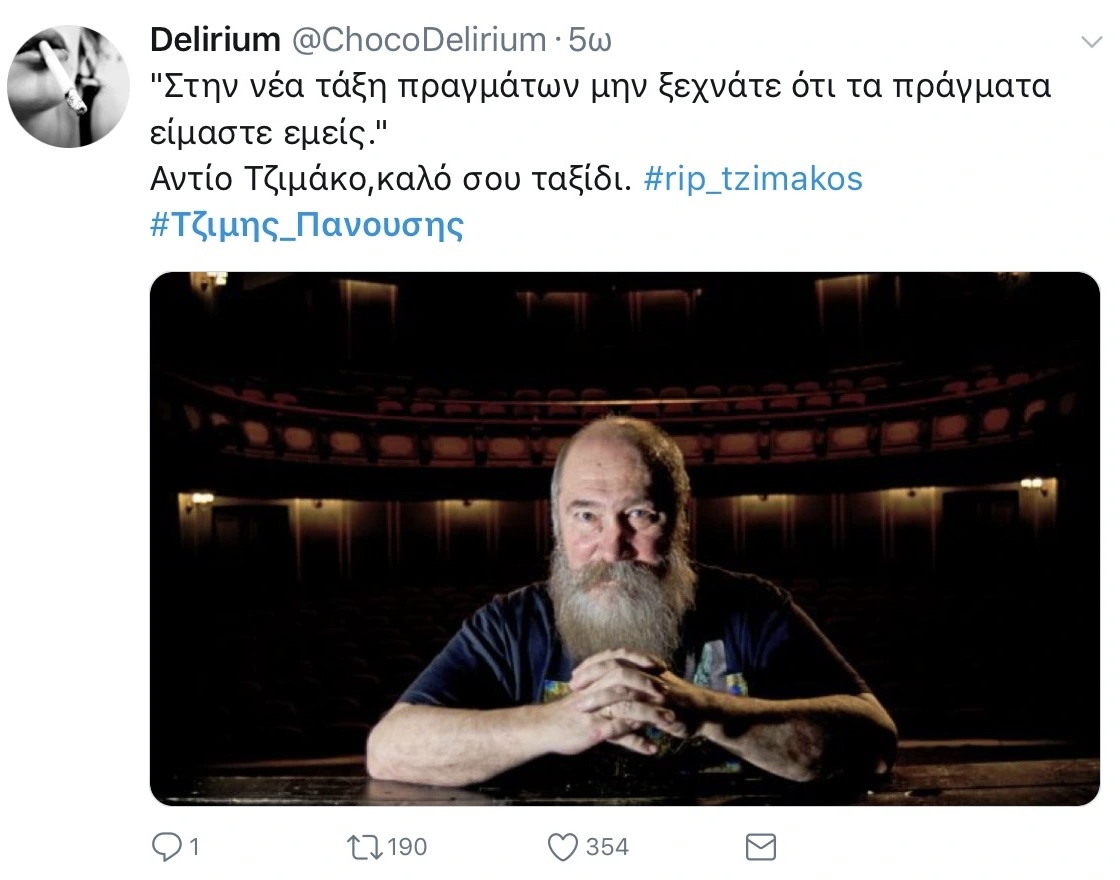Screen dimensions: 1120x880
Task: Click the like count 354
Action: coord(607,847)
